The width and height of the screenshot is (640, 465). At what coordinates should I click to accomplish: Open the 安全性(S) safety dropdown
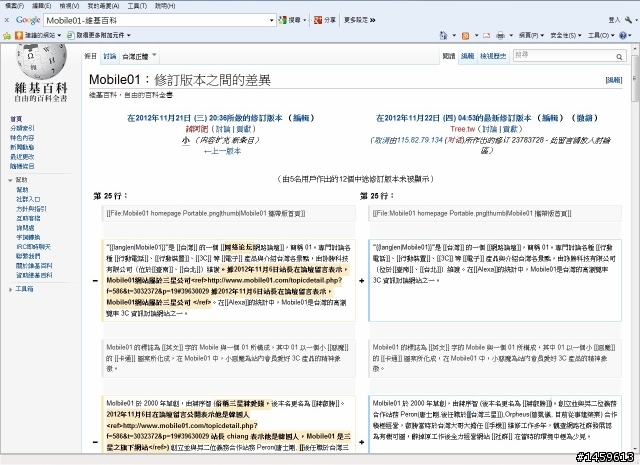566,36
